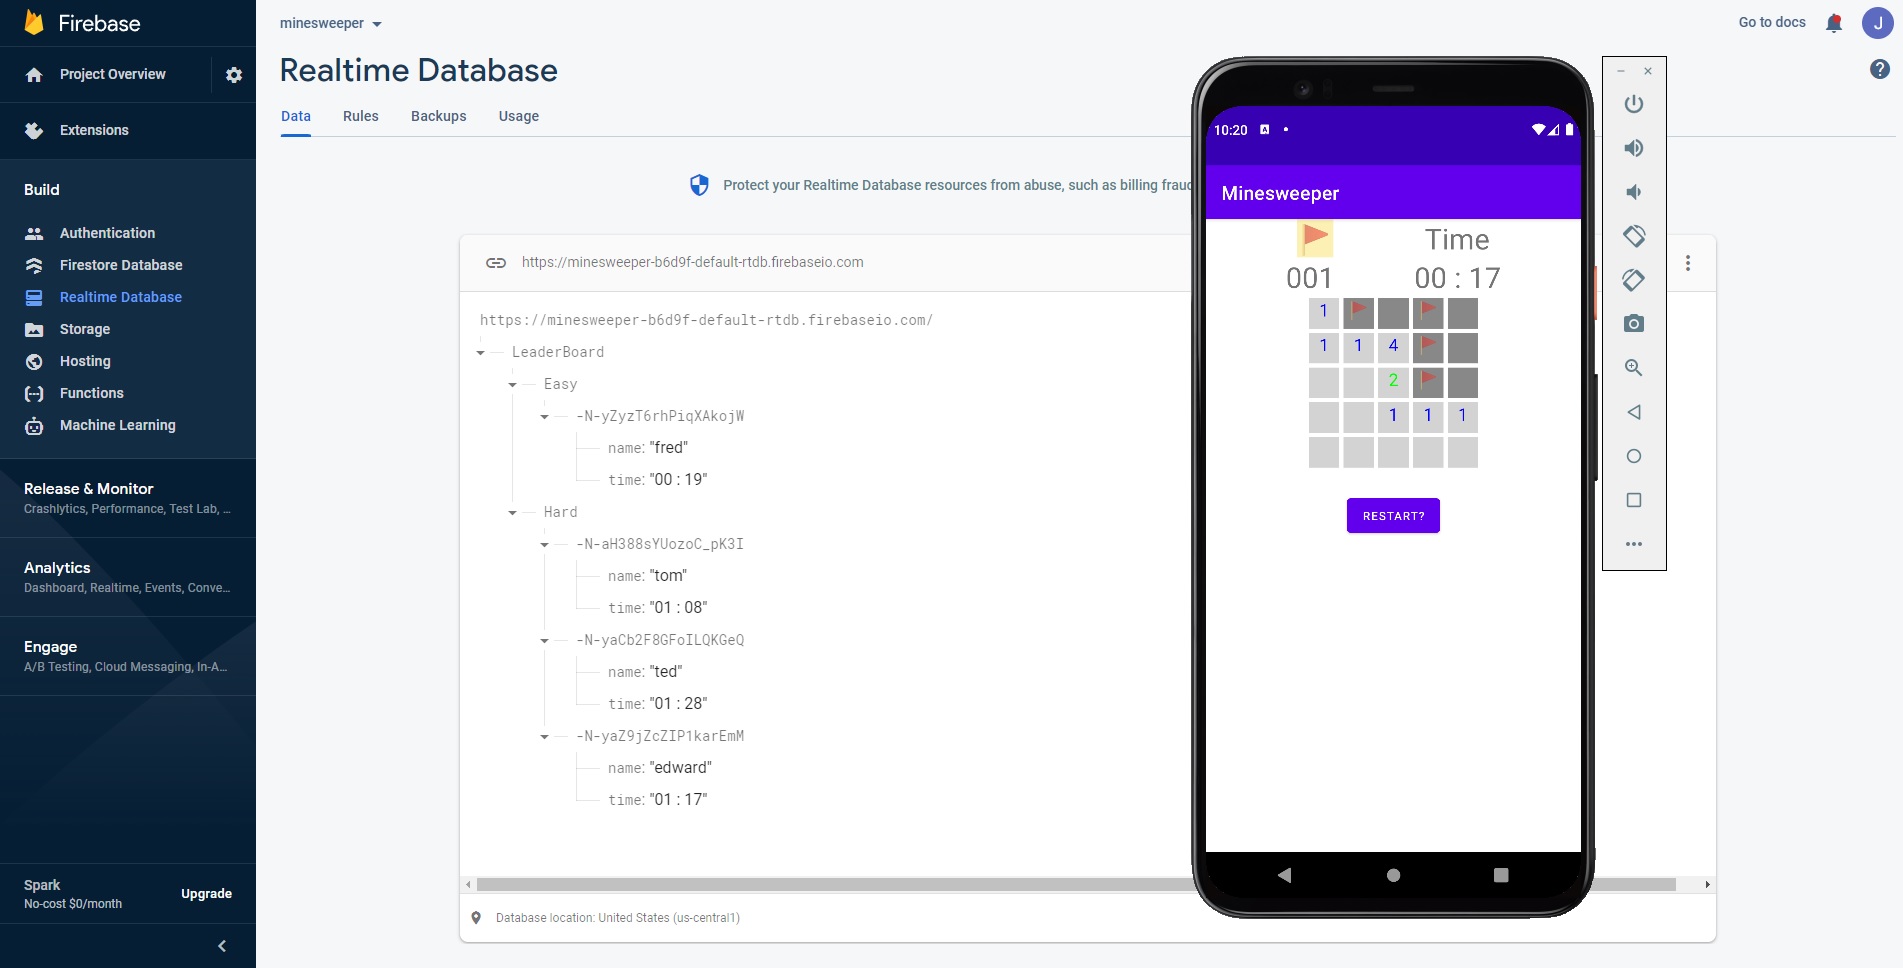
Task: Tap the phone navigation recents button
Action: click(x=1501, y=875)
